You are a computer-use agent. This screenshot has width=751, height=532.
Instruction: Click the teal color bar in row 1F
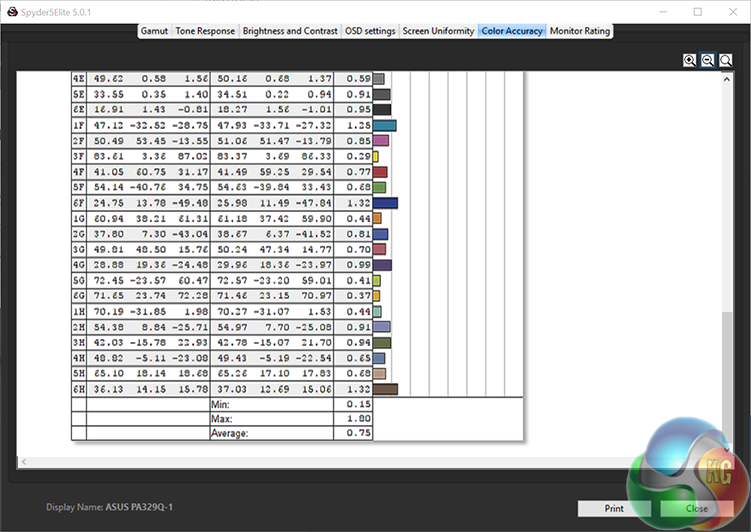tap(385, 125)
